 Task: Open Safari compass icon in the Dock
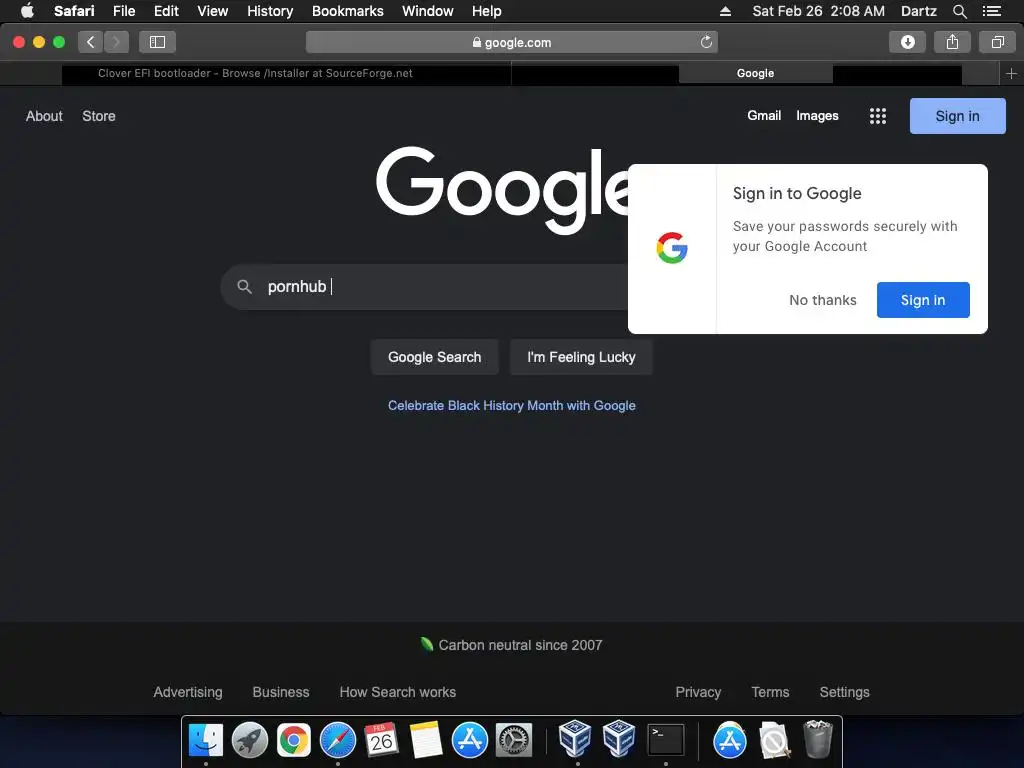[x=338, y=741]
